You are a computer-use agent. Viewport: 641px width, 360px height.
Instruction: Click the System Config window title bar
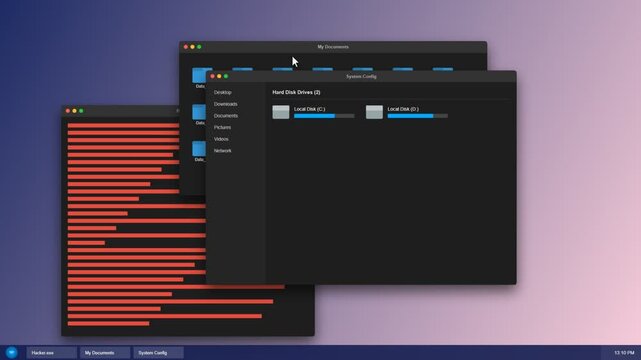[361, 76]
